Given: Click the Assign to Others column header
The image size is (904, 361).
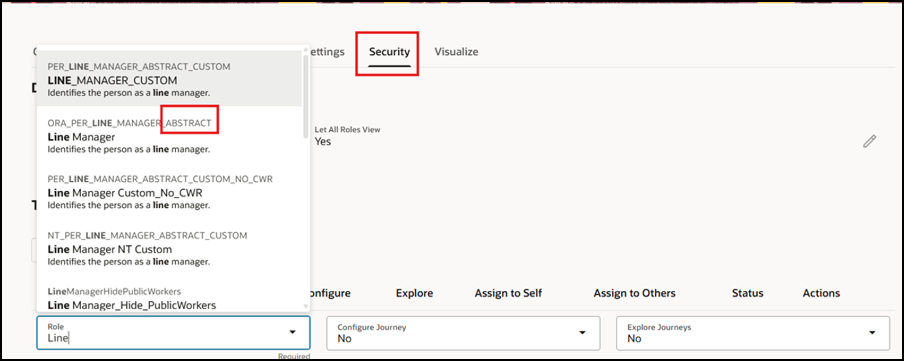Looking at the screenshot, I should click(634, 293).
